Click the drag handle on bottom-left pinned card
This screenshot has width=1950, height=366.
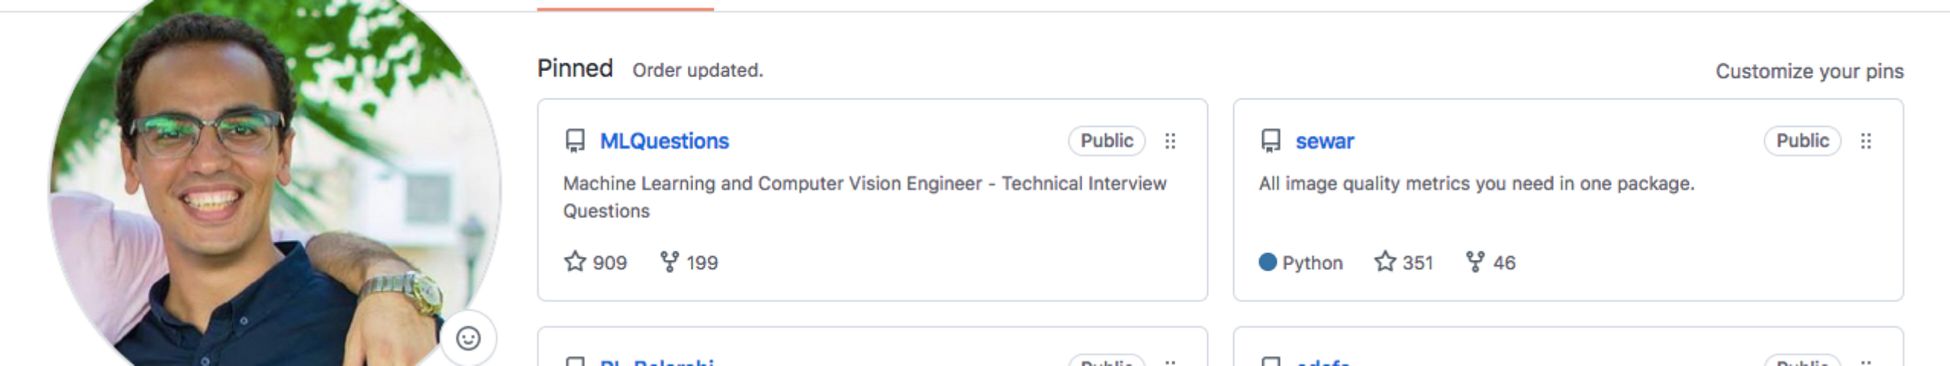(x=1170, y=361)
